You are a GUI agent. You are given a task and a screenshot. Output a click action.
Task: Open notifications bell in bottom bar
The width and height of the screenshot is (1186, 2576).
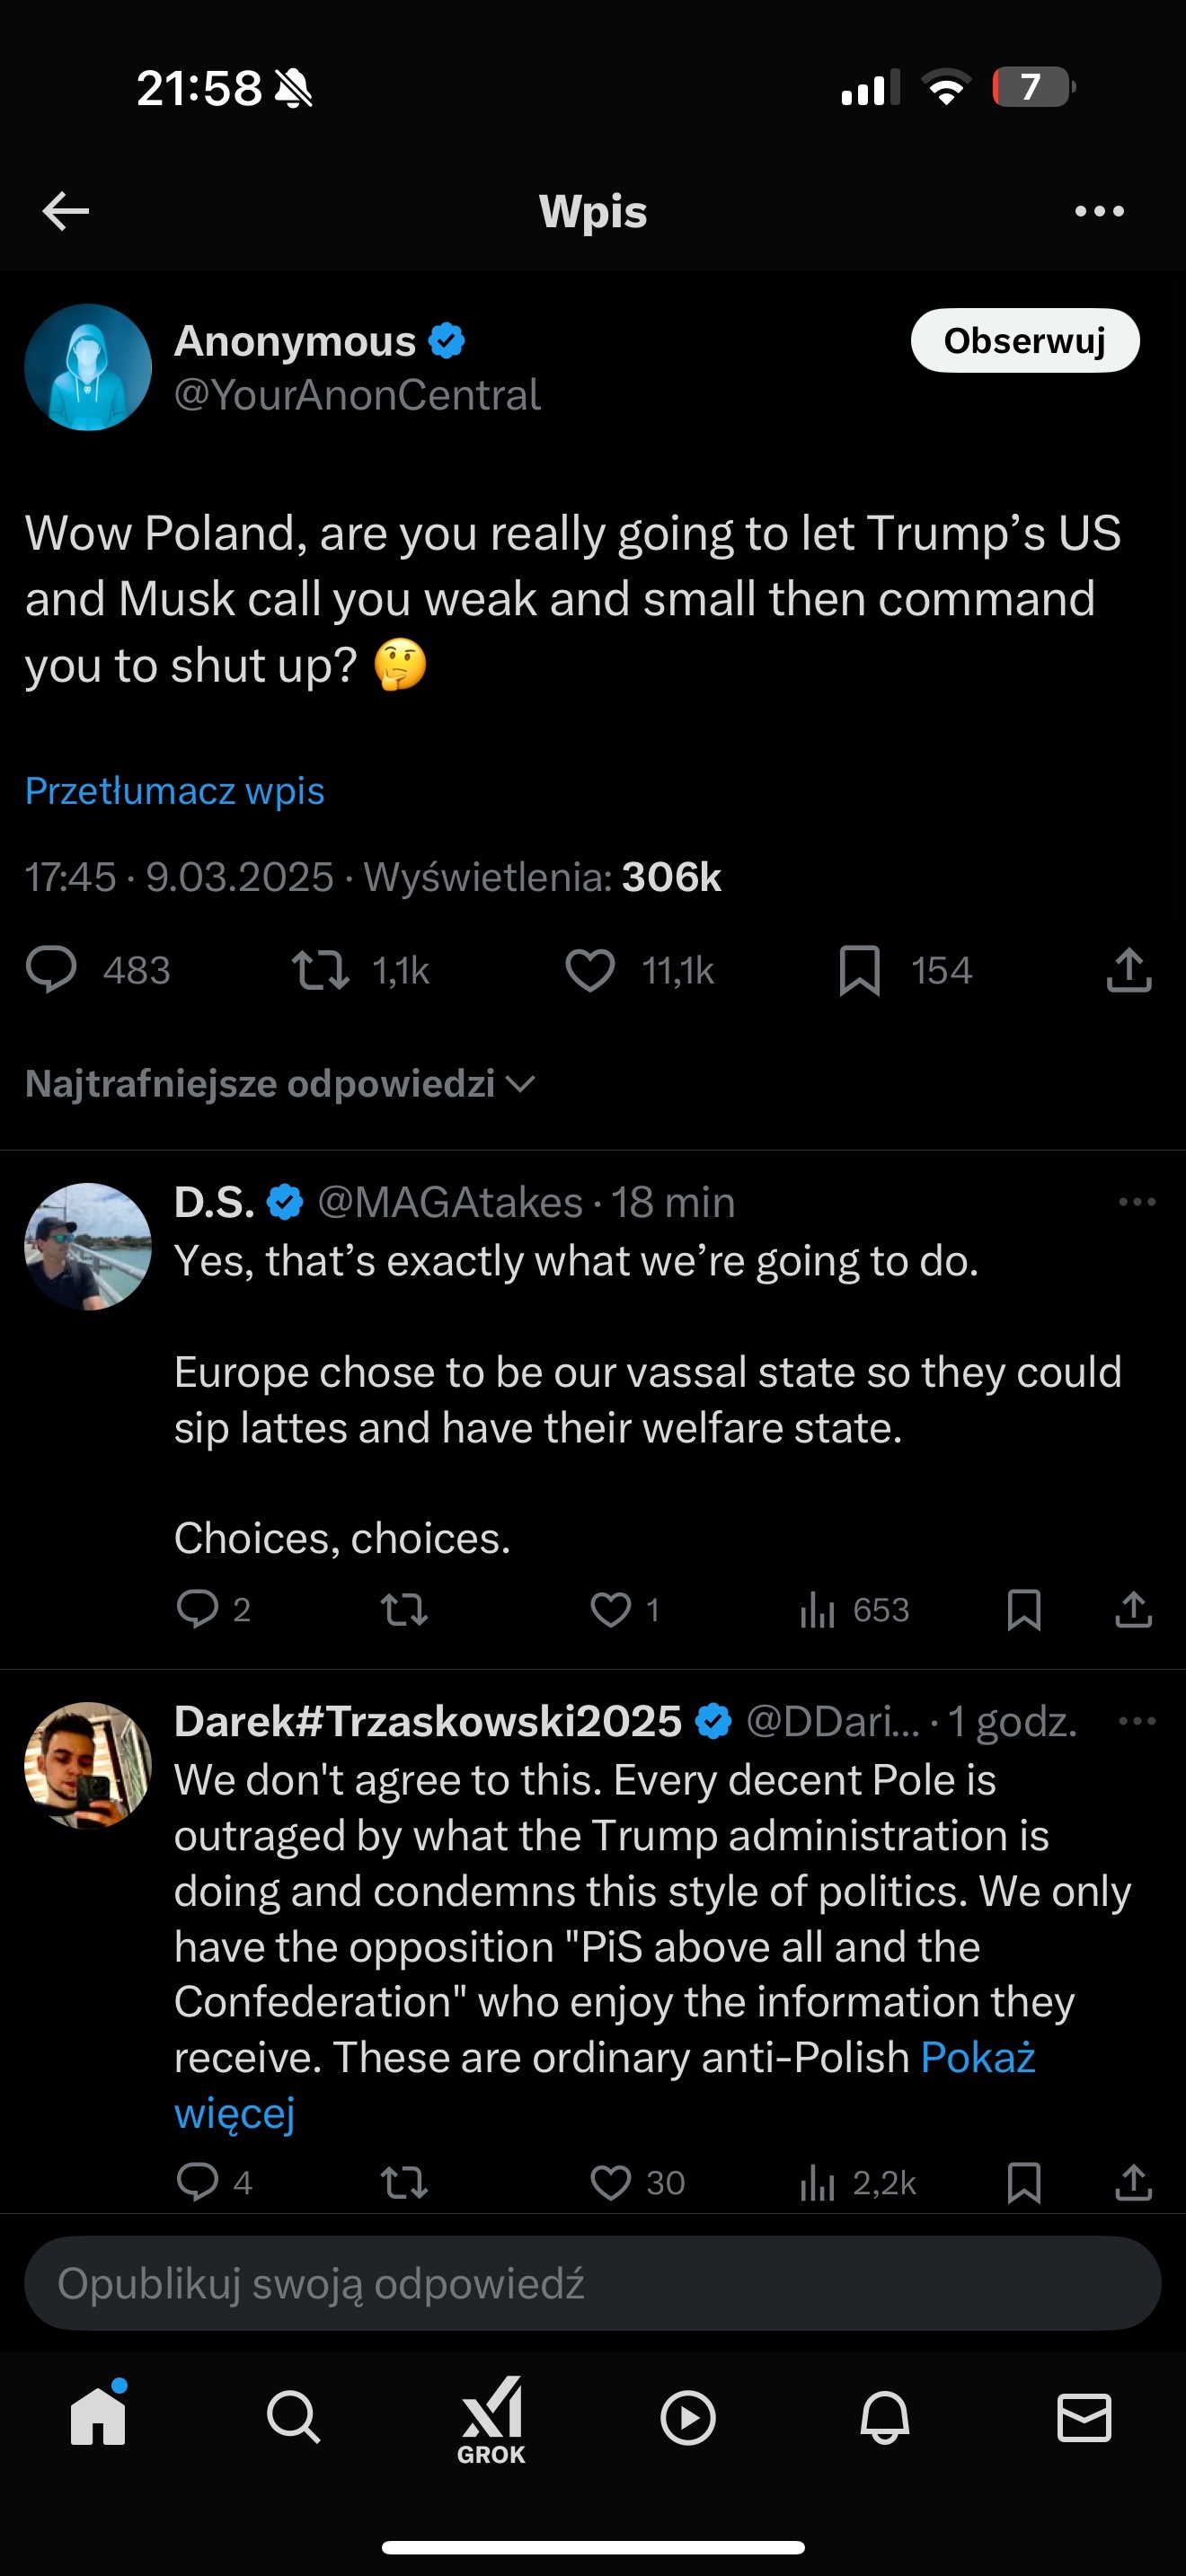pyautogui.click(x=885, y=2418)
